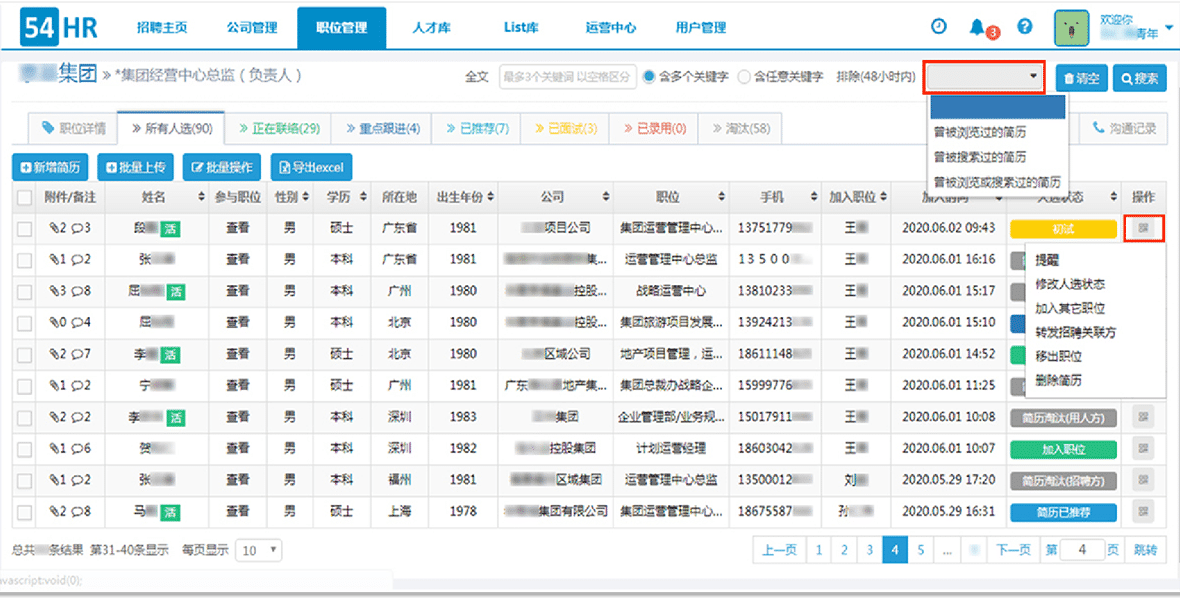Open attachments paperclip in 宁's row
This screenshot has width=1180, height=600.
54,385
